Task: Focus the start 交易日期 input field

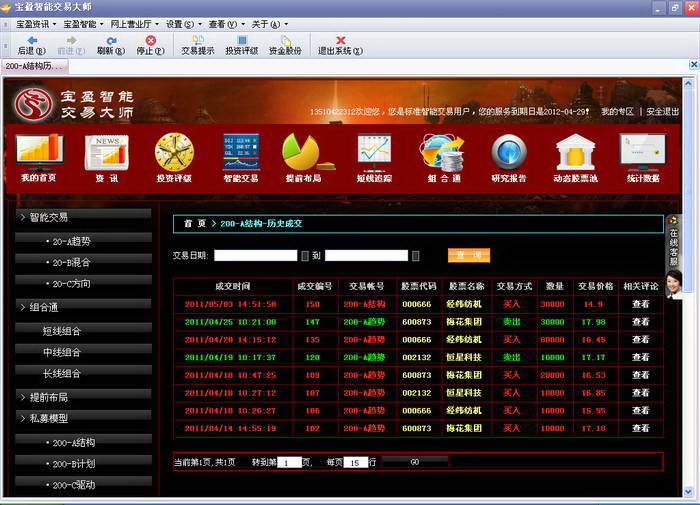Action: click(256, 255)
